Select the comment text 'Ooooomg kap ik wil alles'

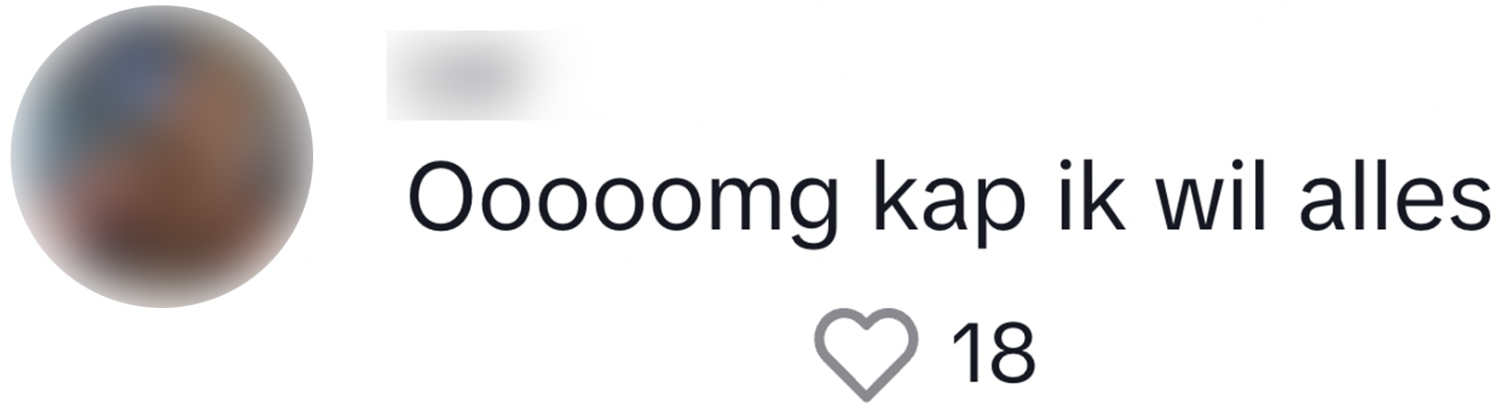[x=949, y=200]
